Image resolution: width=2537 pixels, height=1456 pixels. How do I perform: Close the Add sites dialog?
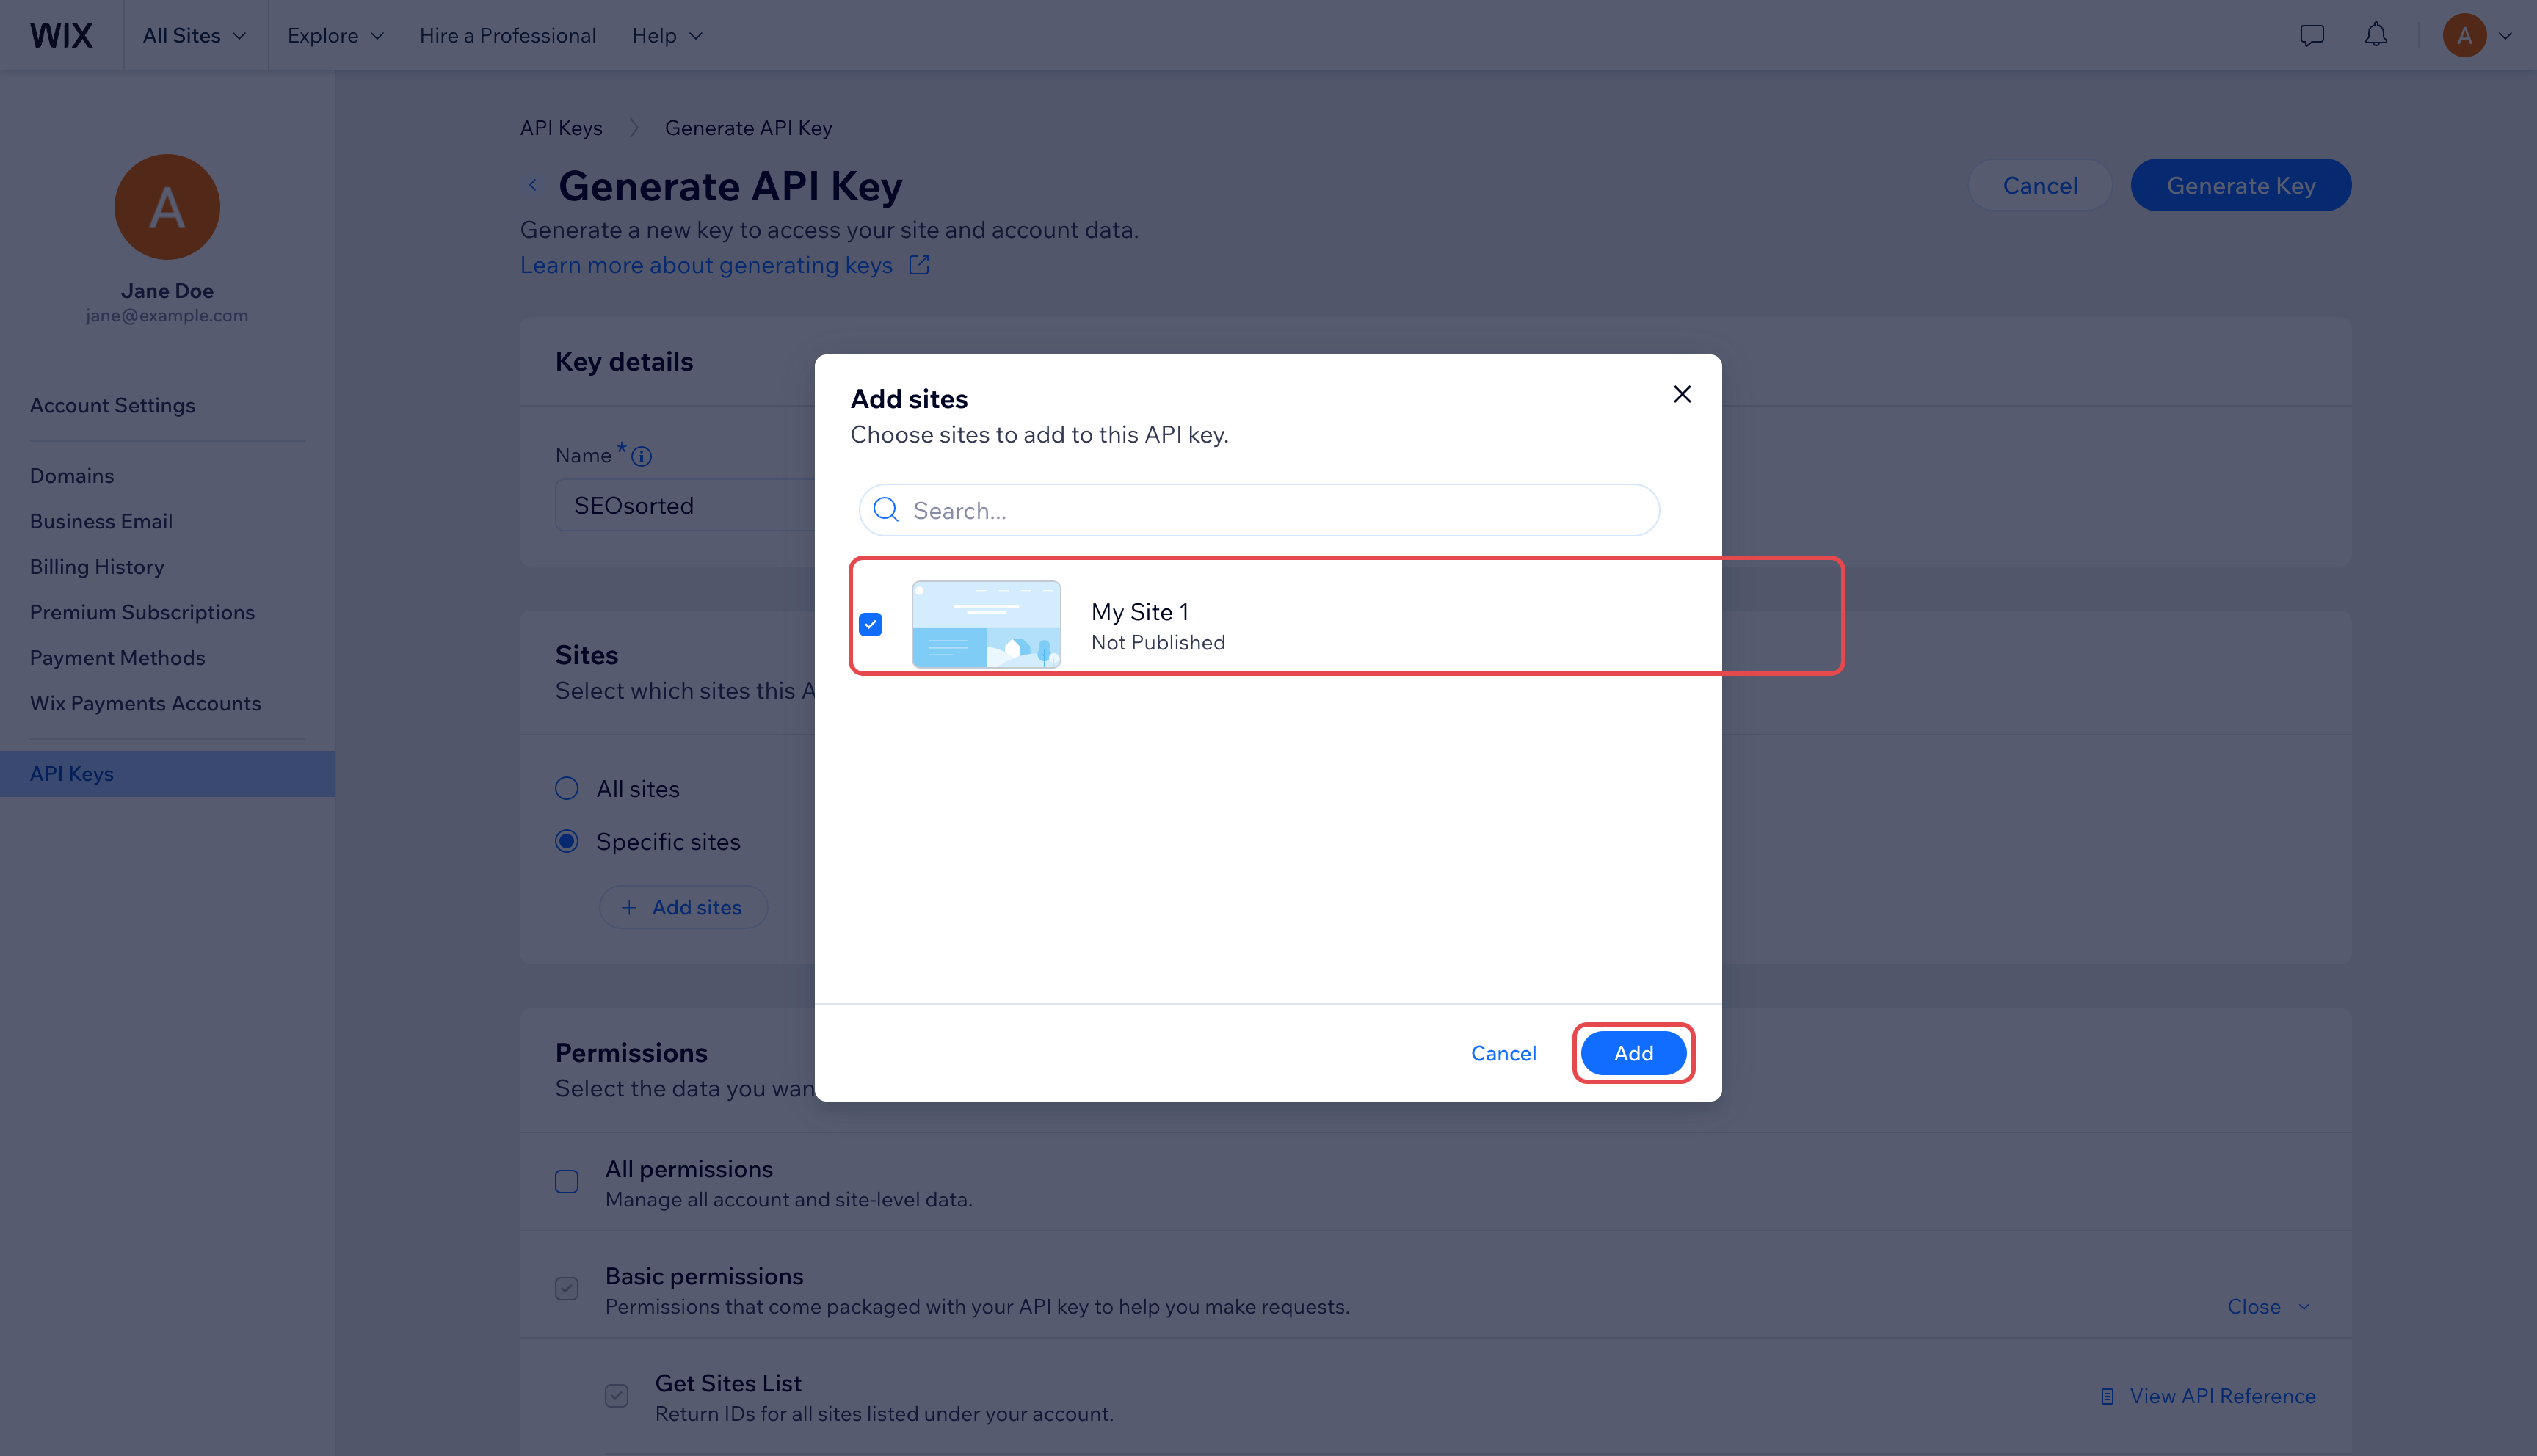click(1682, 394)
